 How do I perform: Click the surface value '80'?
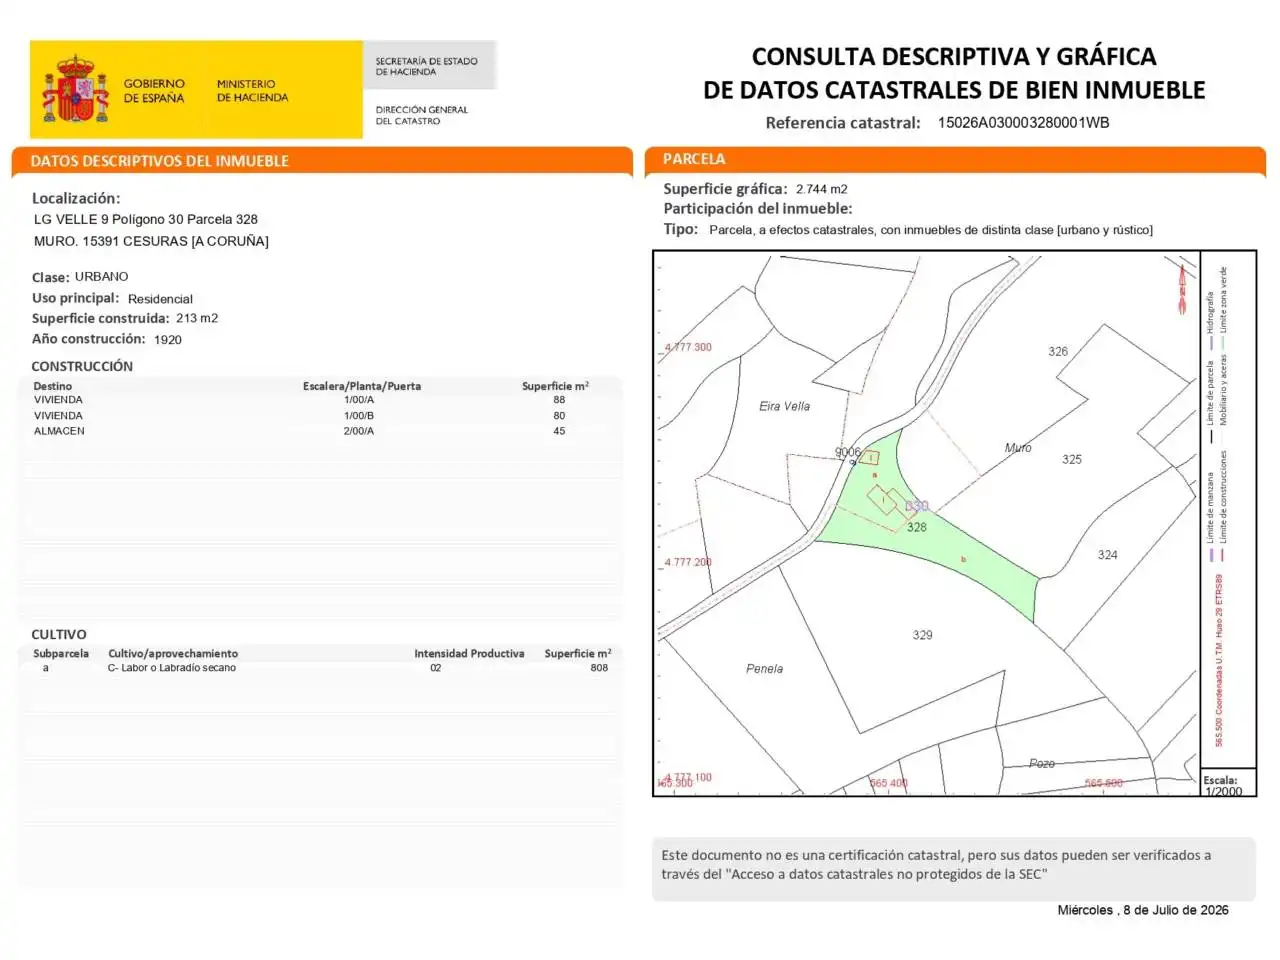pyautogui.click(x=559, y=416)
